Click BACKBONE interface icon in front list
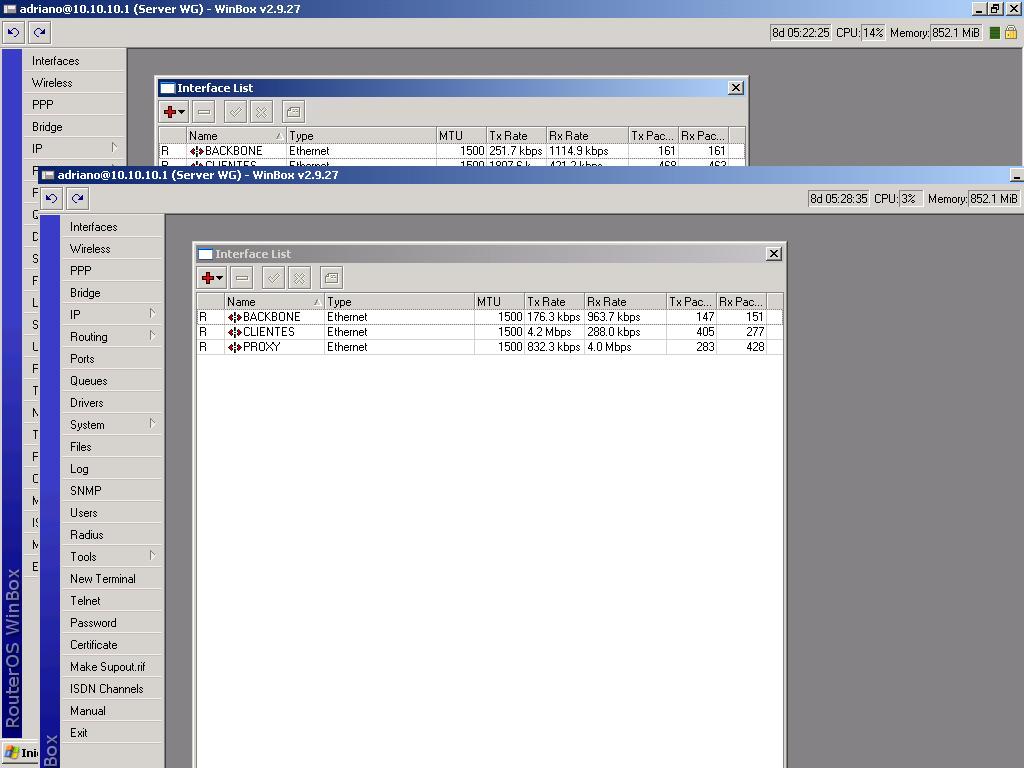The height and width of the screenshot is (768, 1024). click(234, 317)
